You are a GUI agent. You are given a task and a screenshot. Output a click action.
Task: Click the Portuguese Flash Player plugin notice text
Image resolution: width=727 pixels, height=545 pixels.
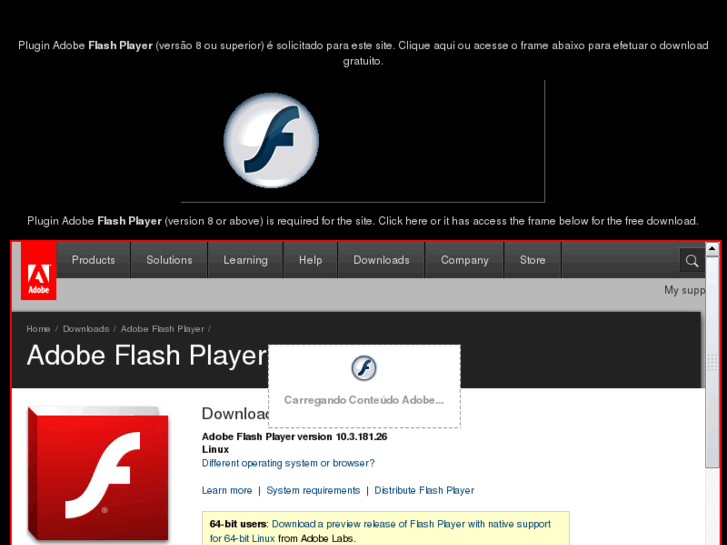363,53
